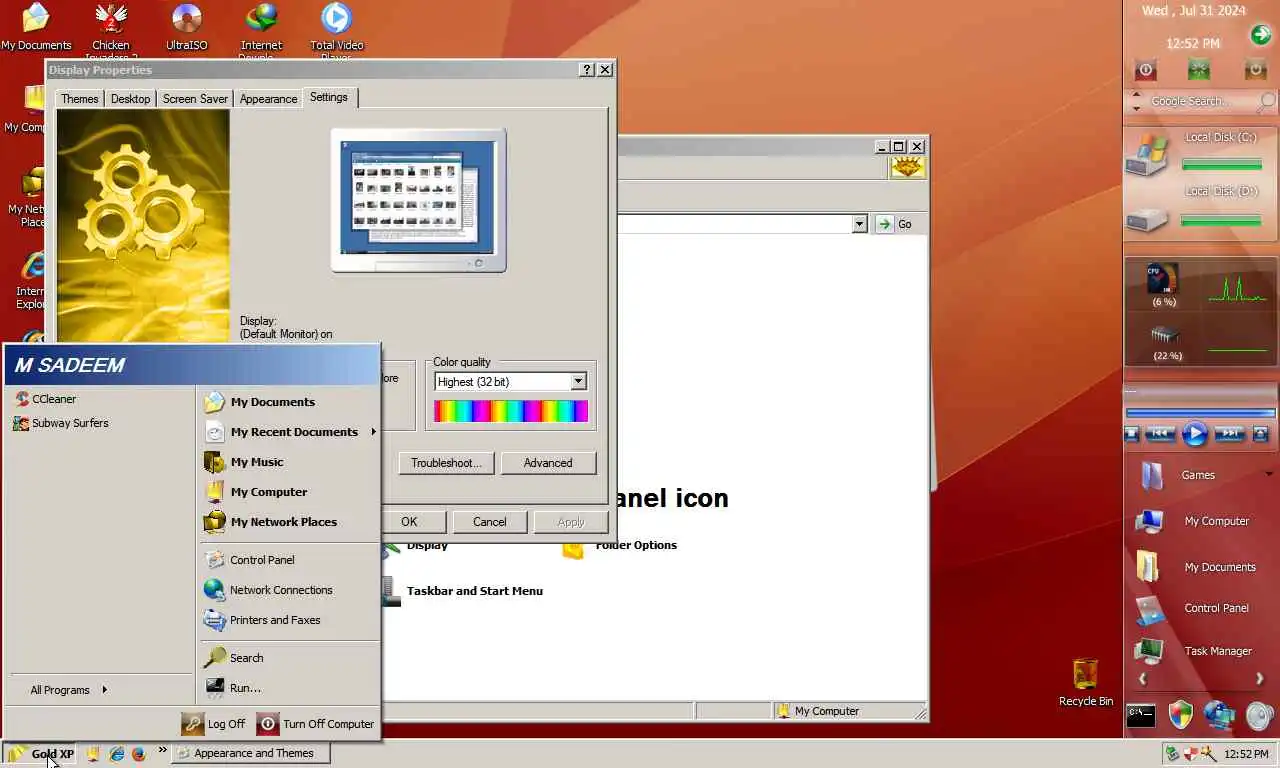1280x768 pixels.
Task: Click the rainbow color quality spectrum bar
Action: click(x=511, y=411)
